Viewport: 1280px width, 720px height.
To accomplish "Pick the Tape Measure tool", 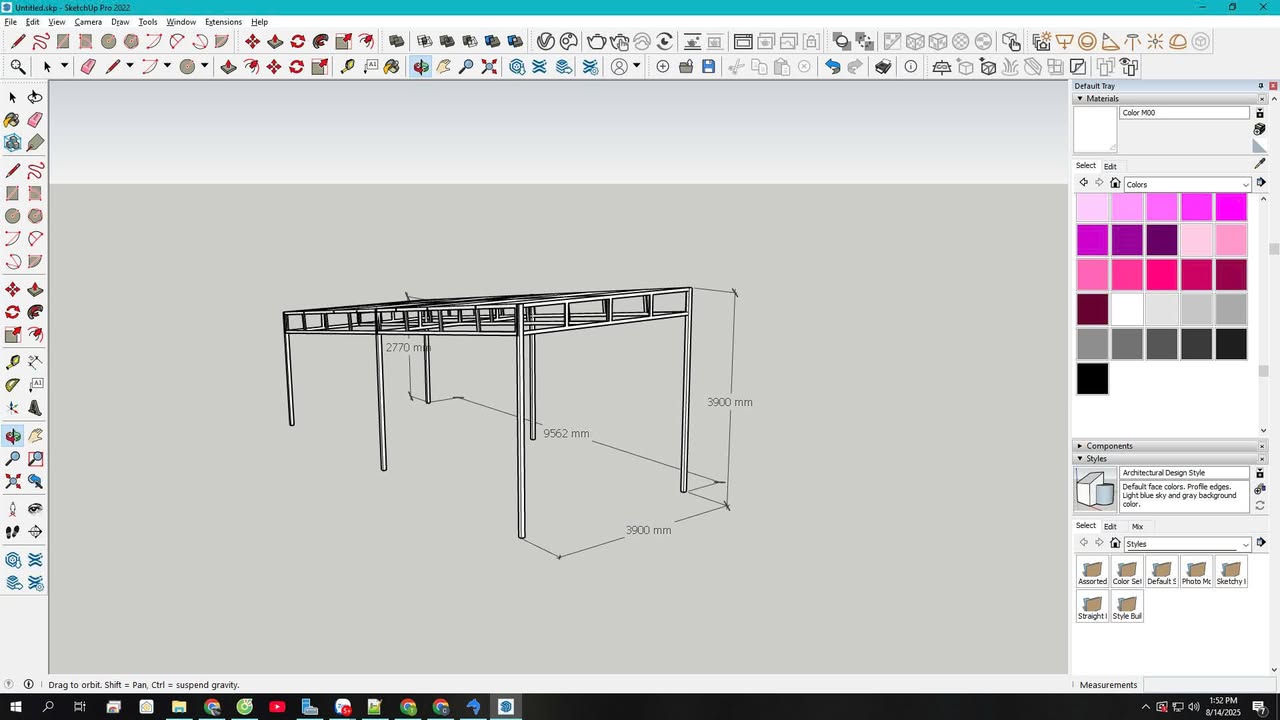I will coord(13,362).
